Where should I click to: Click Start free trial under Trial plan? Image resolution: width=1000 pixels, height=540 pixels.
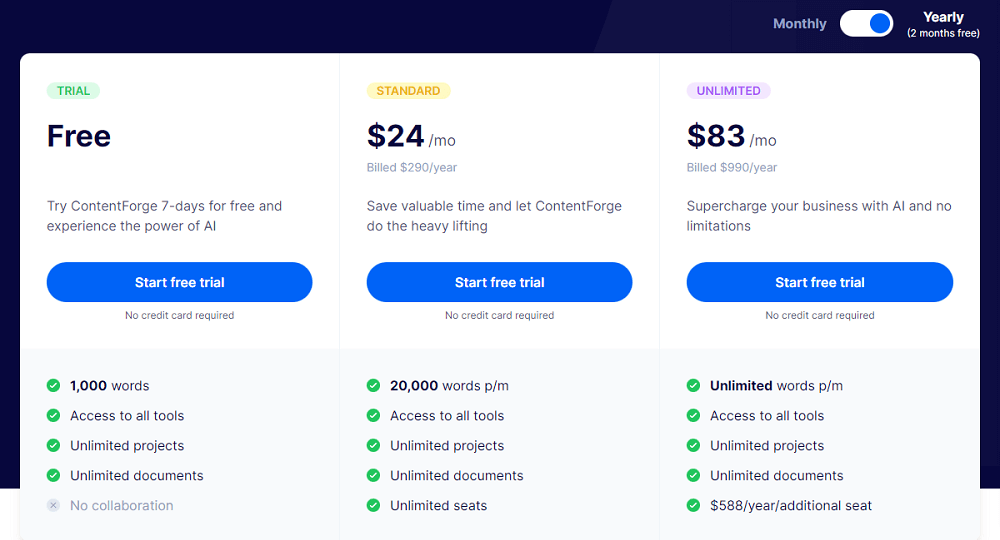pos(179,282)
